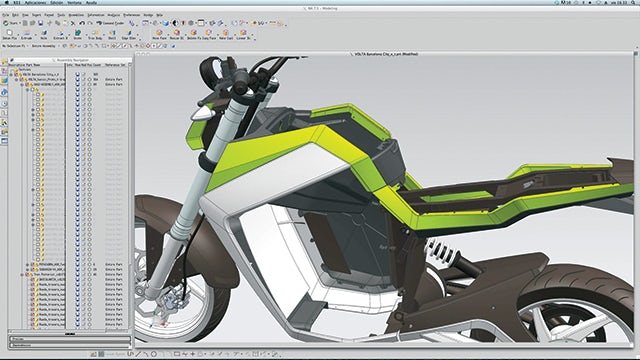Click the navigator vertical scrollbar
This screenshot has height=360, width=640.
click(x=130, y=196)
